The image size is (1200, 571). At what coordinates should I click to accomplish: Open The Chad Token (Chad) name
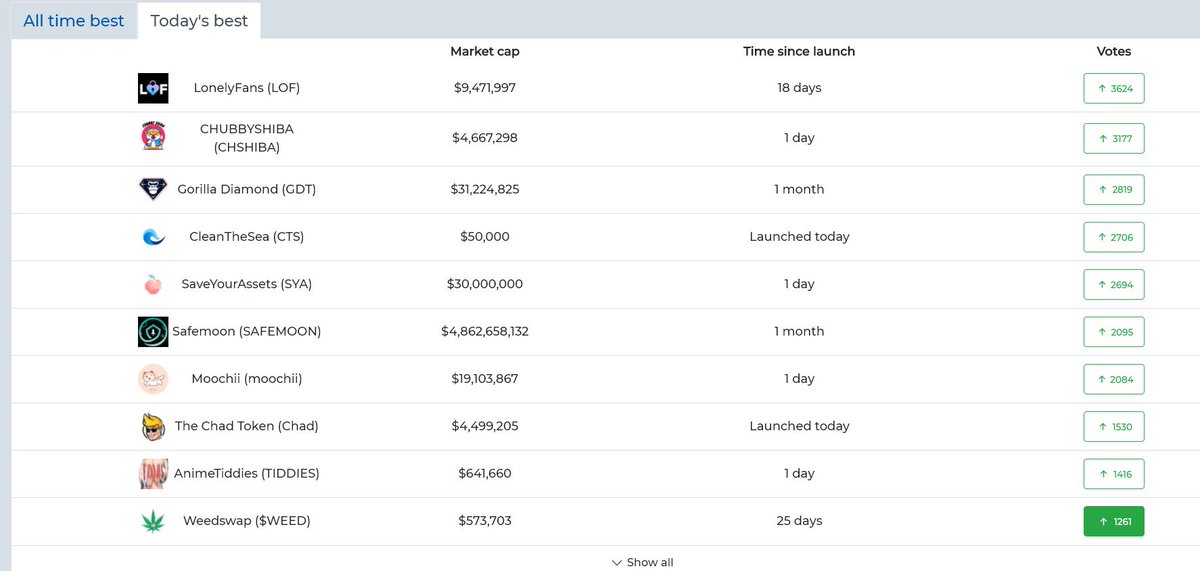247,426
